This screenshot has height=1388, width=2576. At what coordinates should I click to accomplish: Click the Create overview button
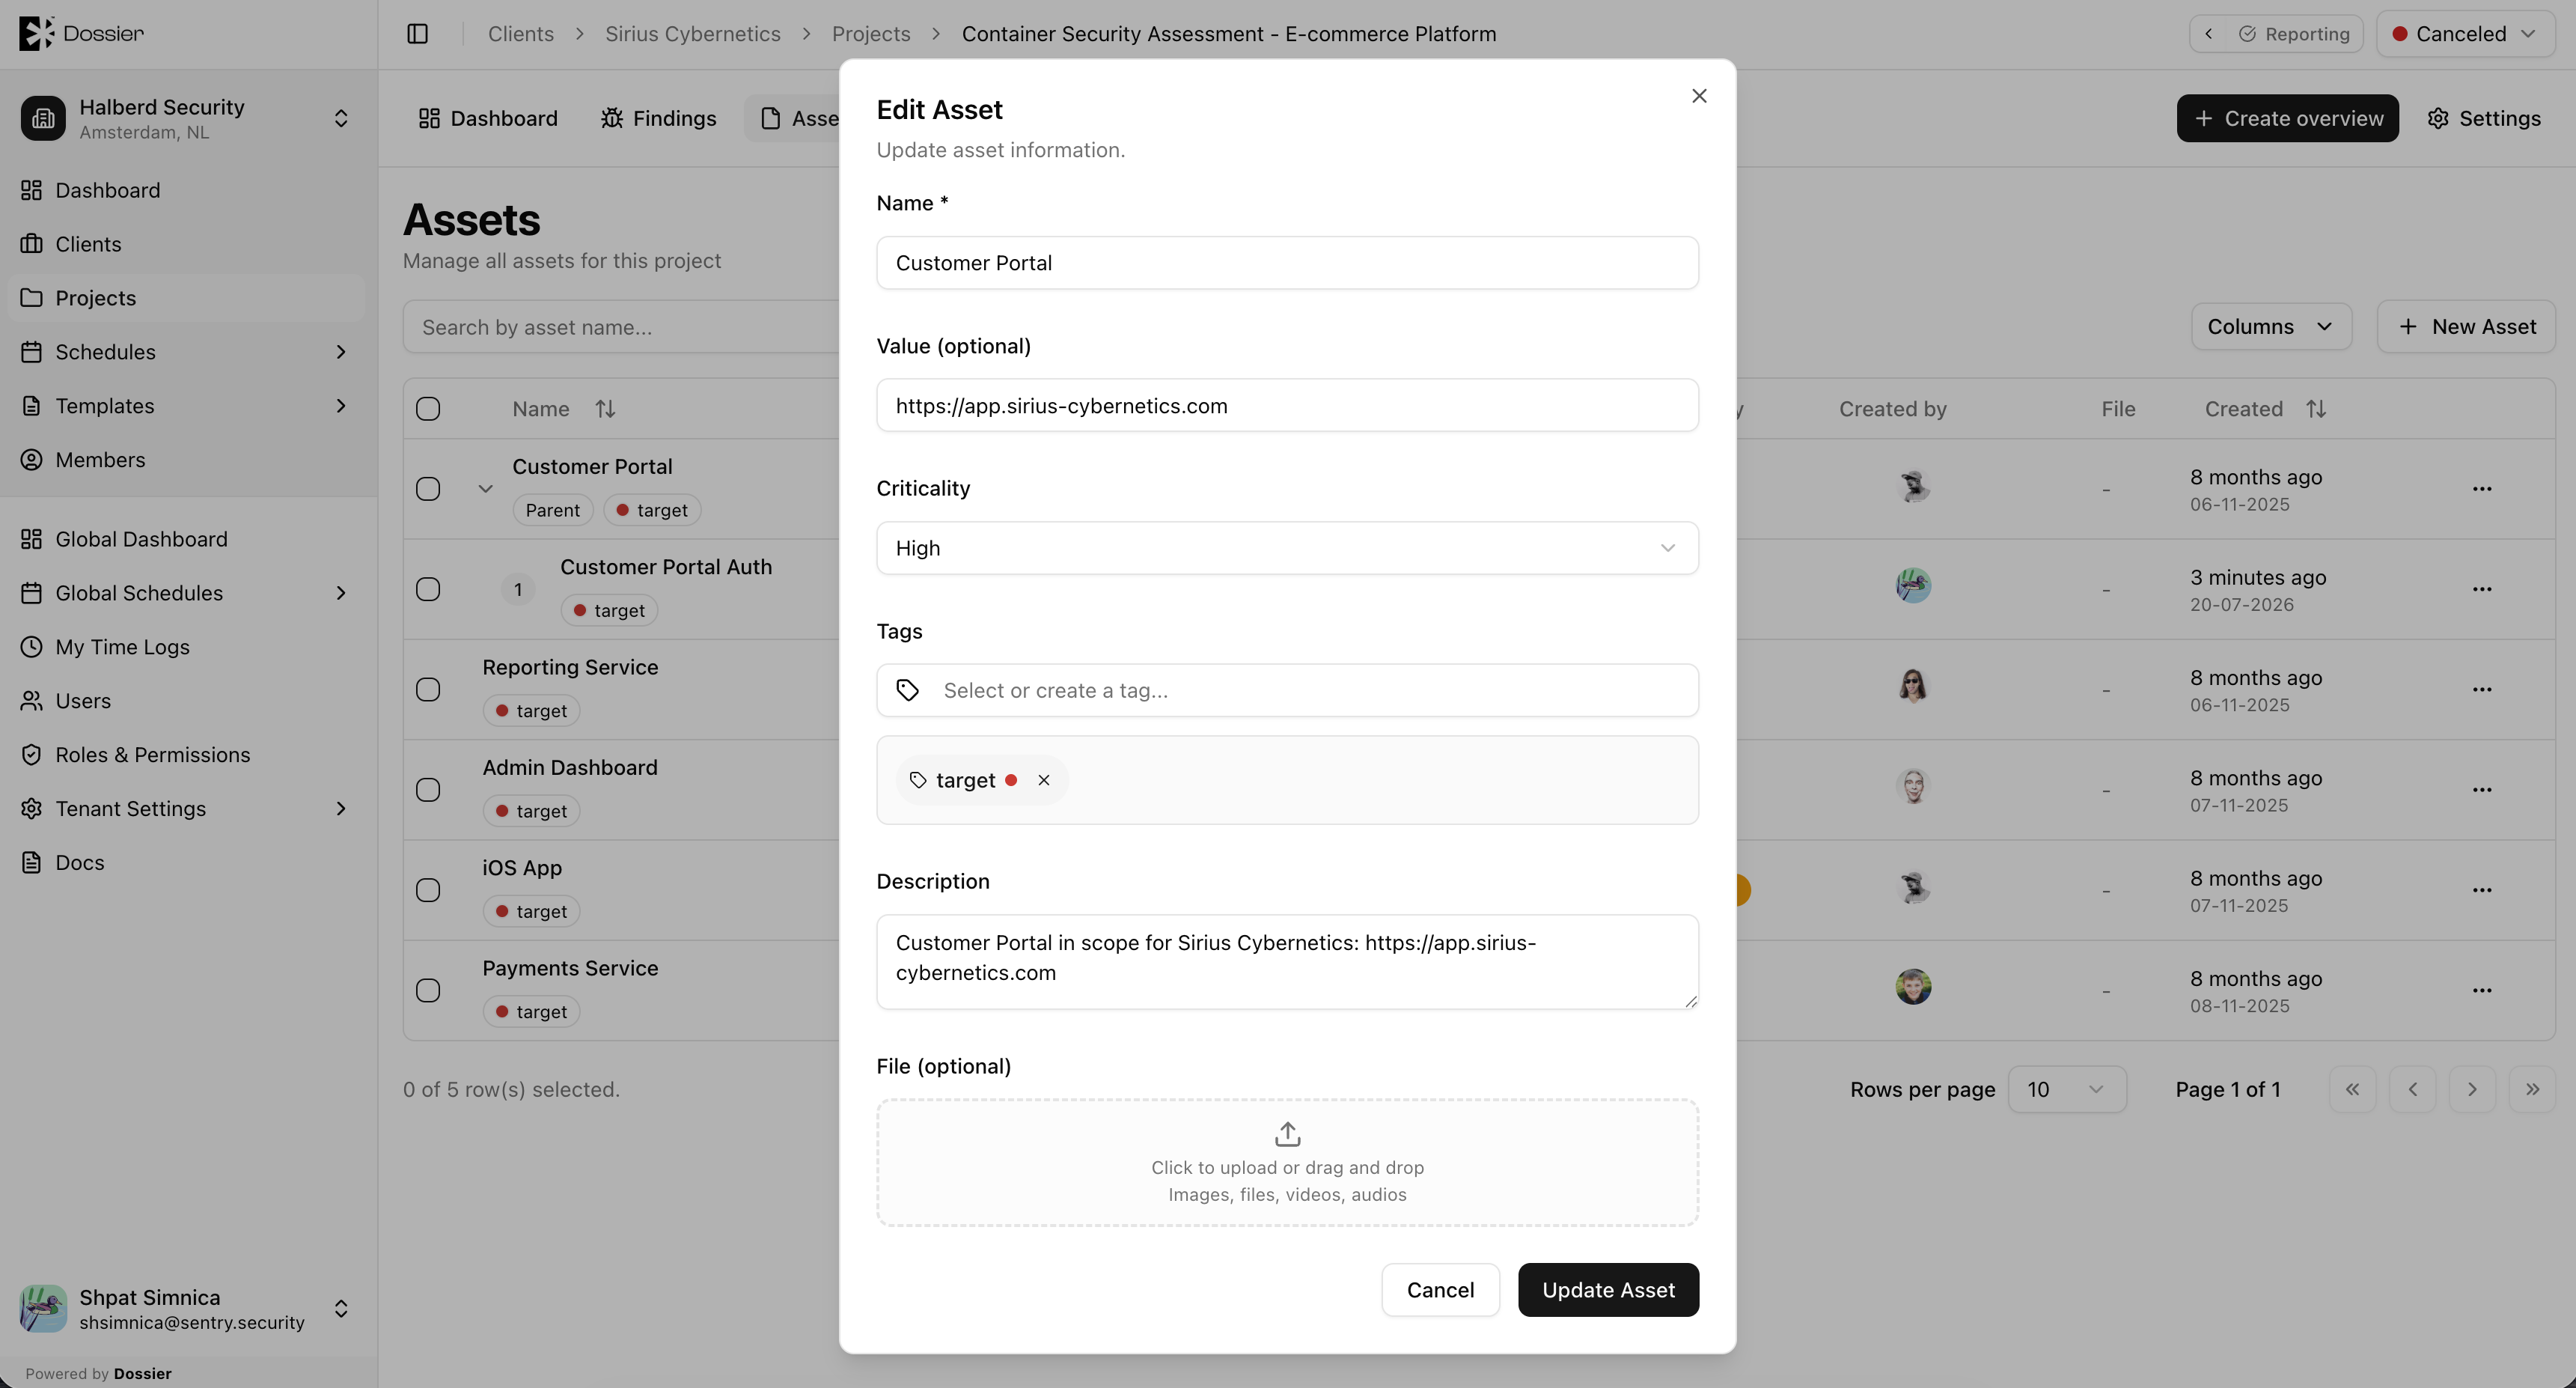tap(2288, 118)
